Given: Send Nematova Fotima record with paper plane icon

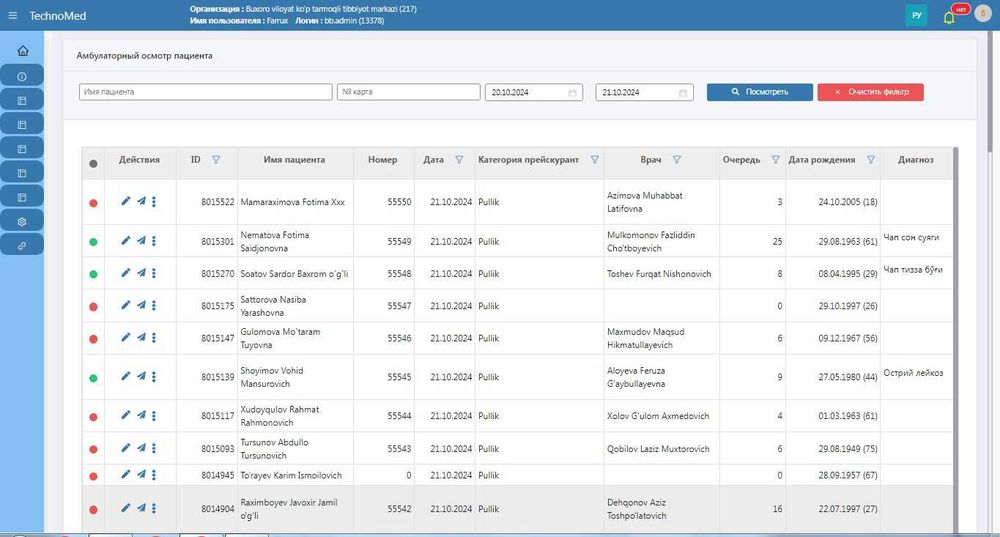Looking at the screenshot, I should pyautogui.click(x=141, y=241).
